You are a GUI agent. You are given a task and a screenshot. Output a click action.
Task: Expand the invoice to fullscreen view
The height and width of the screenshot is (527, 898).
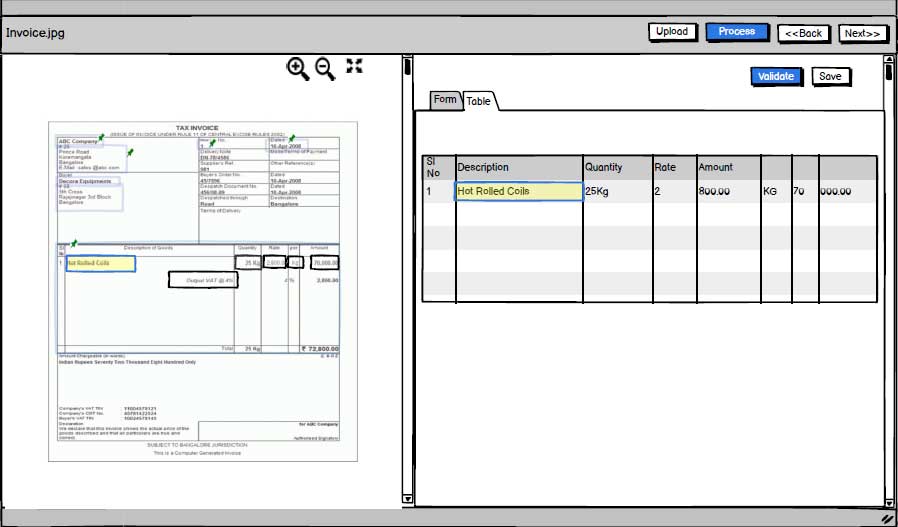point(354,66)
